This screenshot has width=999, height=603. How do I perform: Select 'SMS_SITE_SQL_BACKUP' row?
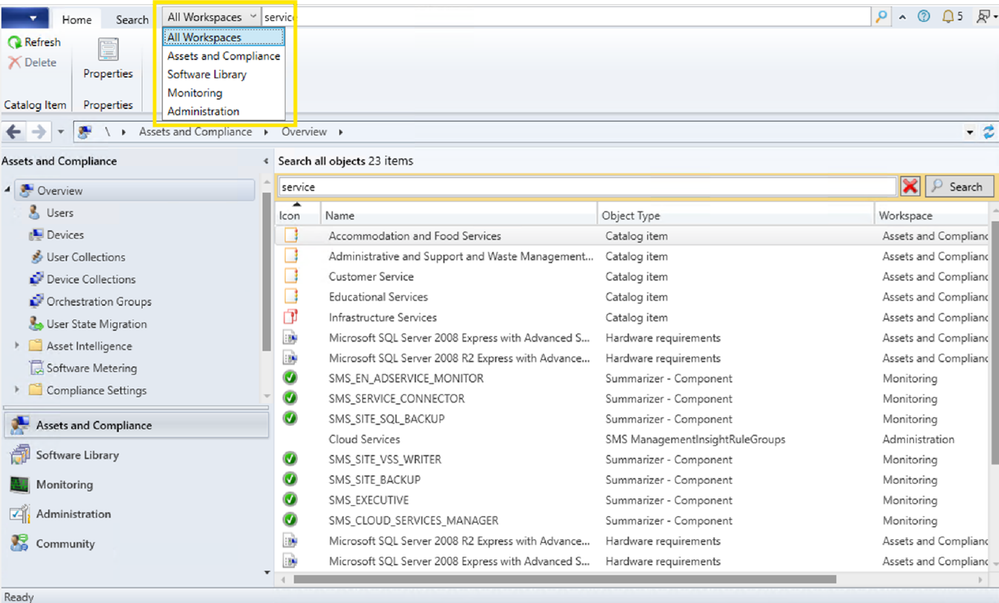click(632, 419)
